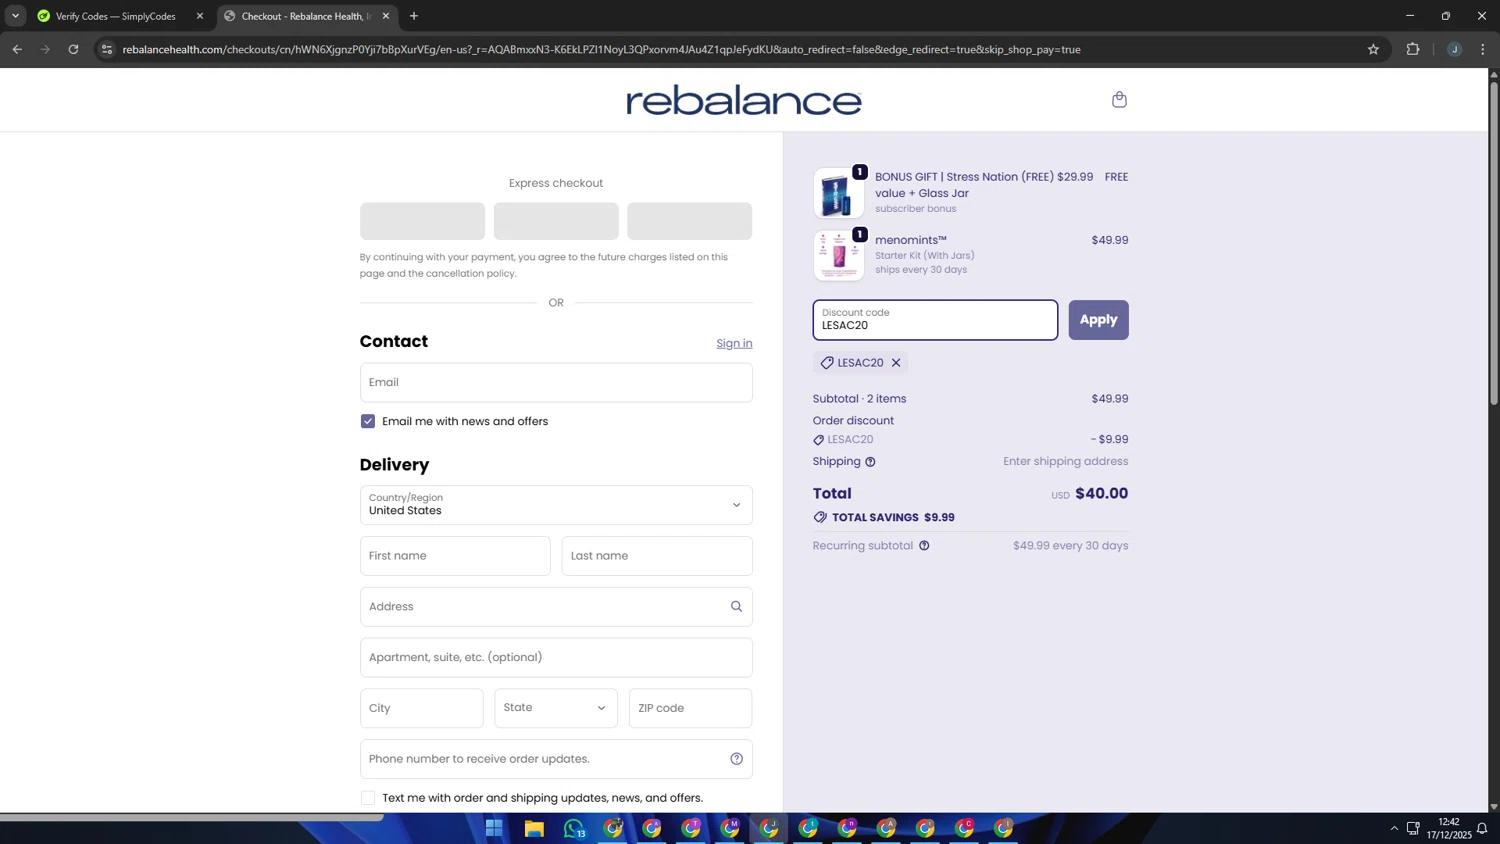Click the rebalance logo

(x=744, y=100)
